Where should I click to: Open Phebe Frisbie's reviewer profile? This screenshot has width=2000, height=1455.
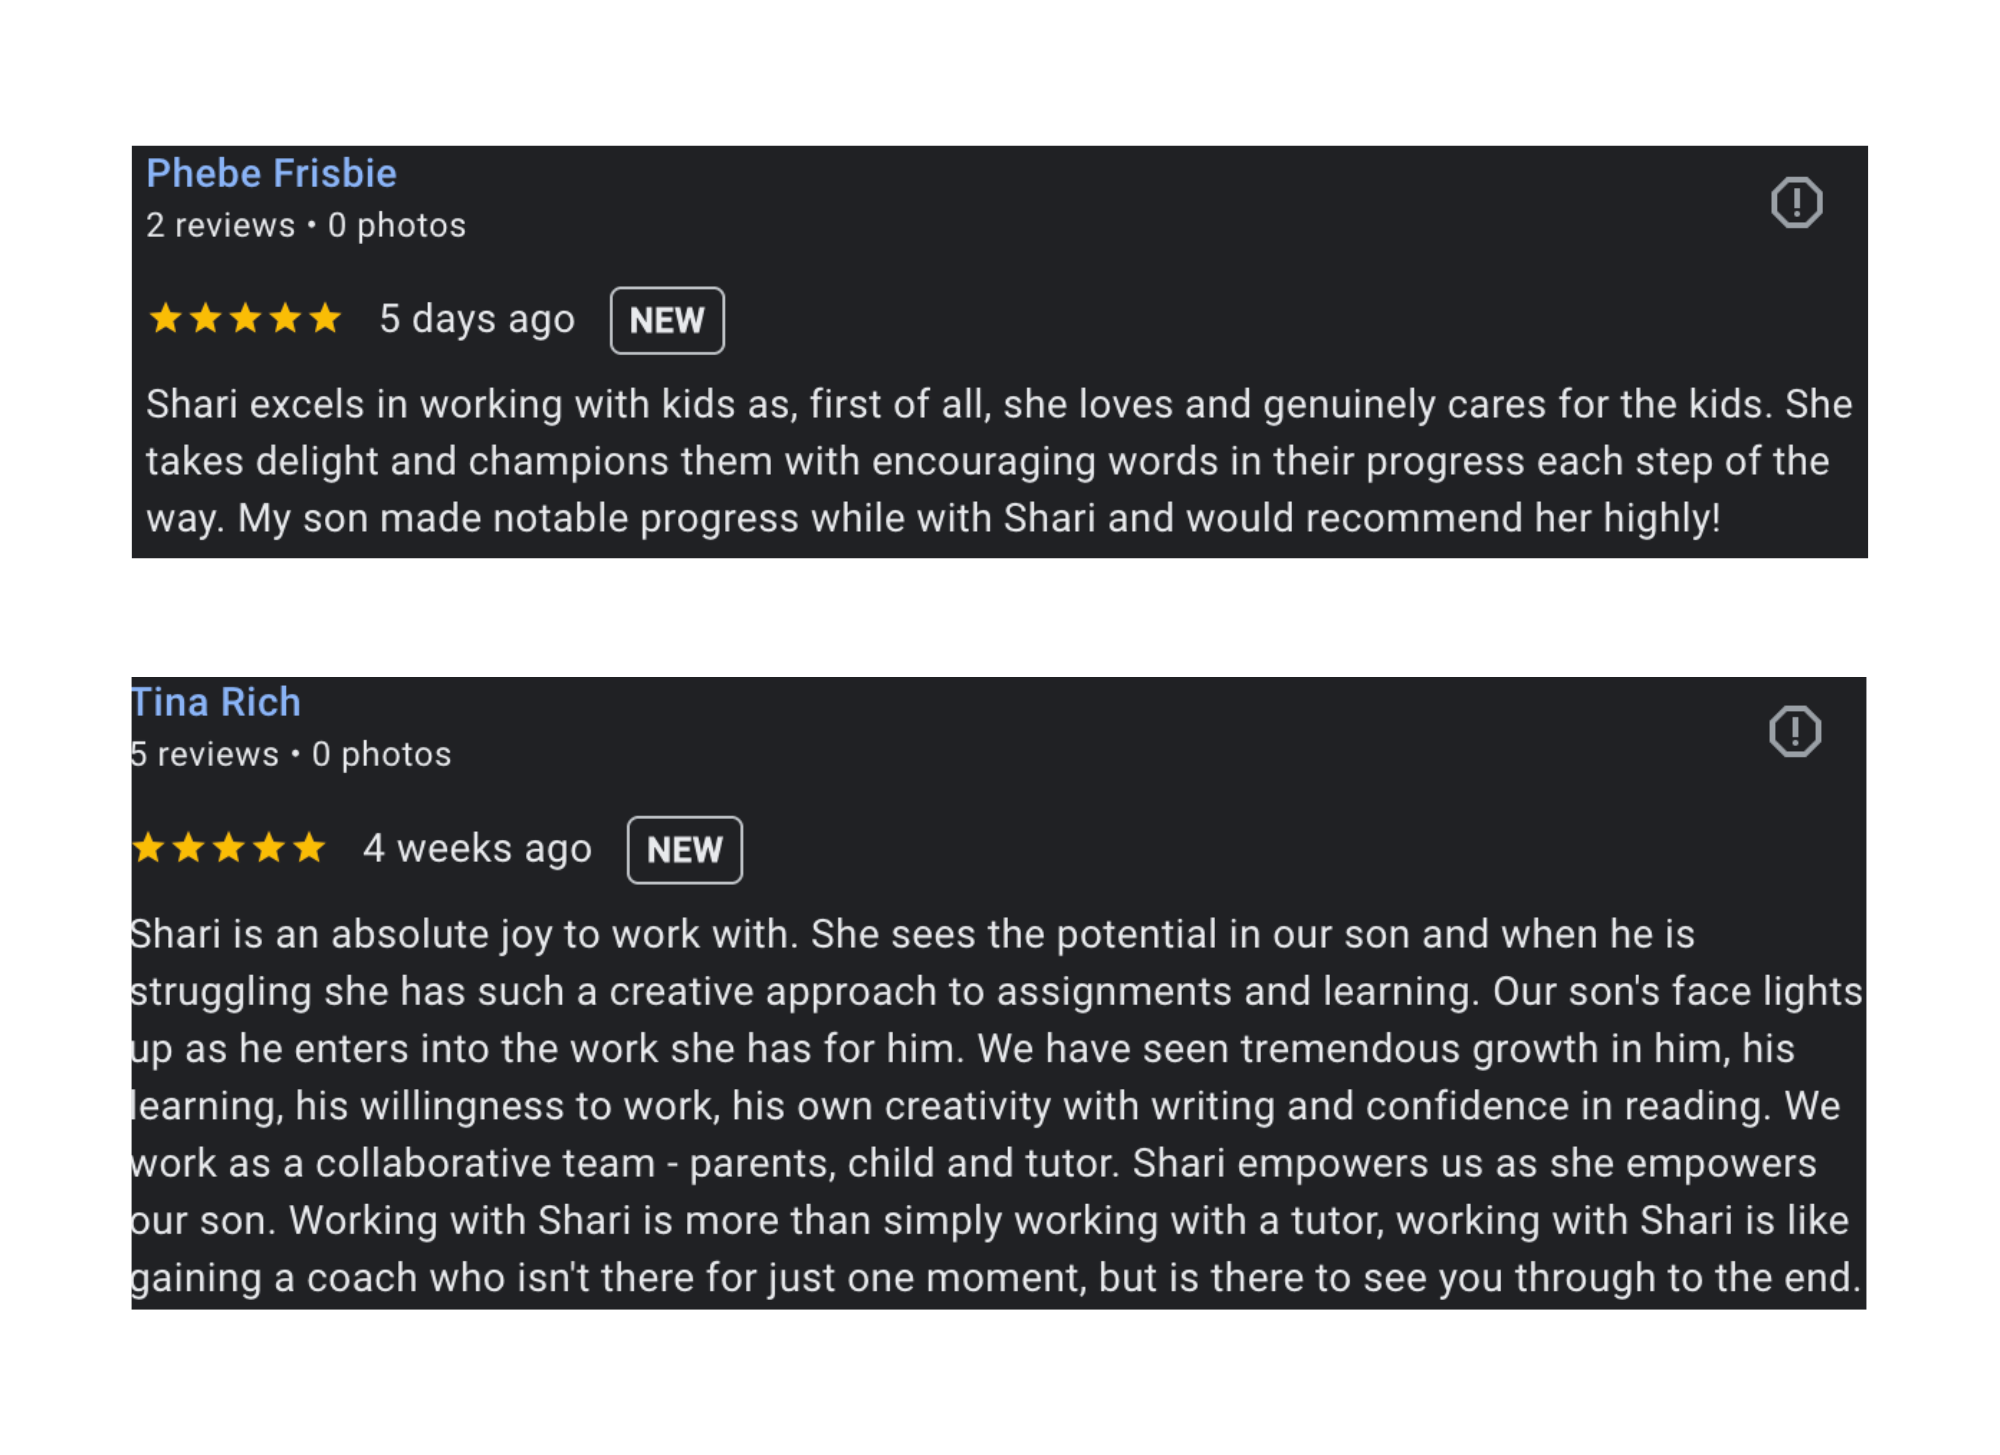click(271, 174)
